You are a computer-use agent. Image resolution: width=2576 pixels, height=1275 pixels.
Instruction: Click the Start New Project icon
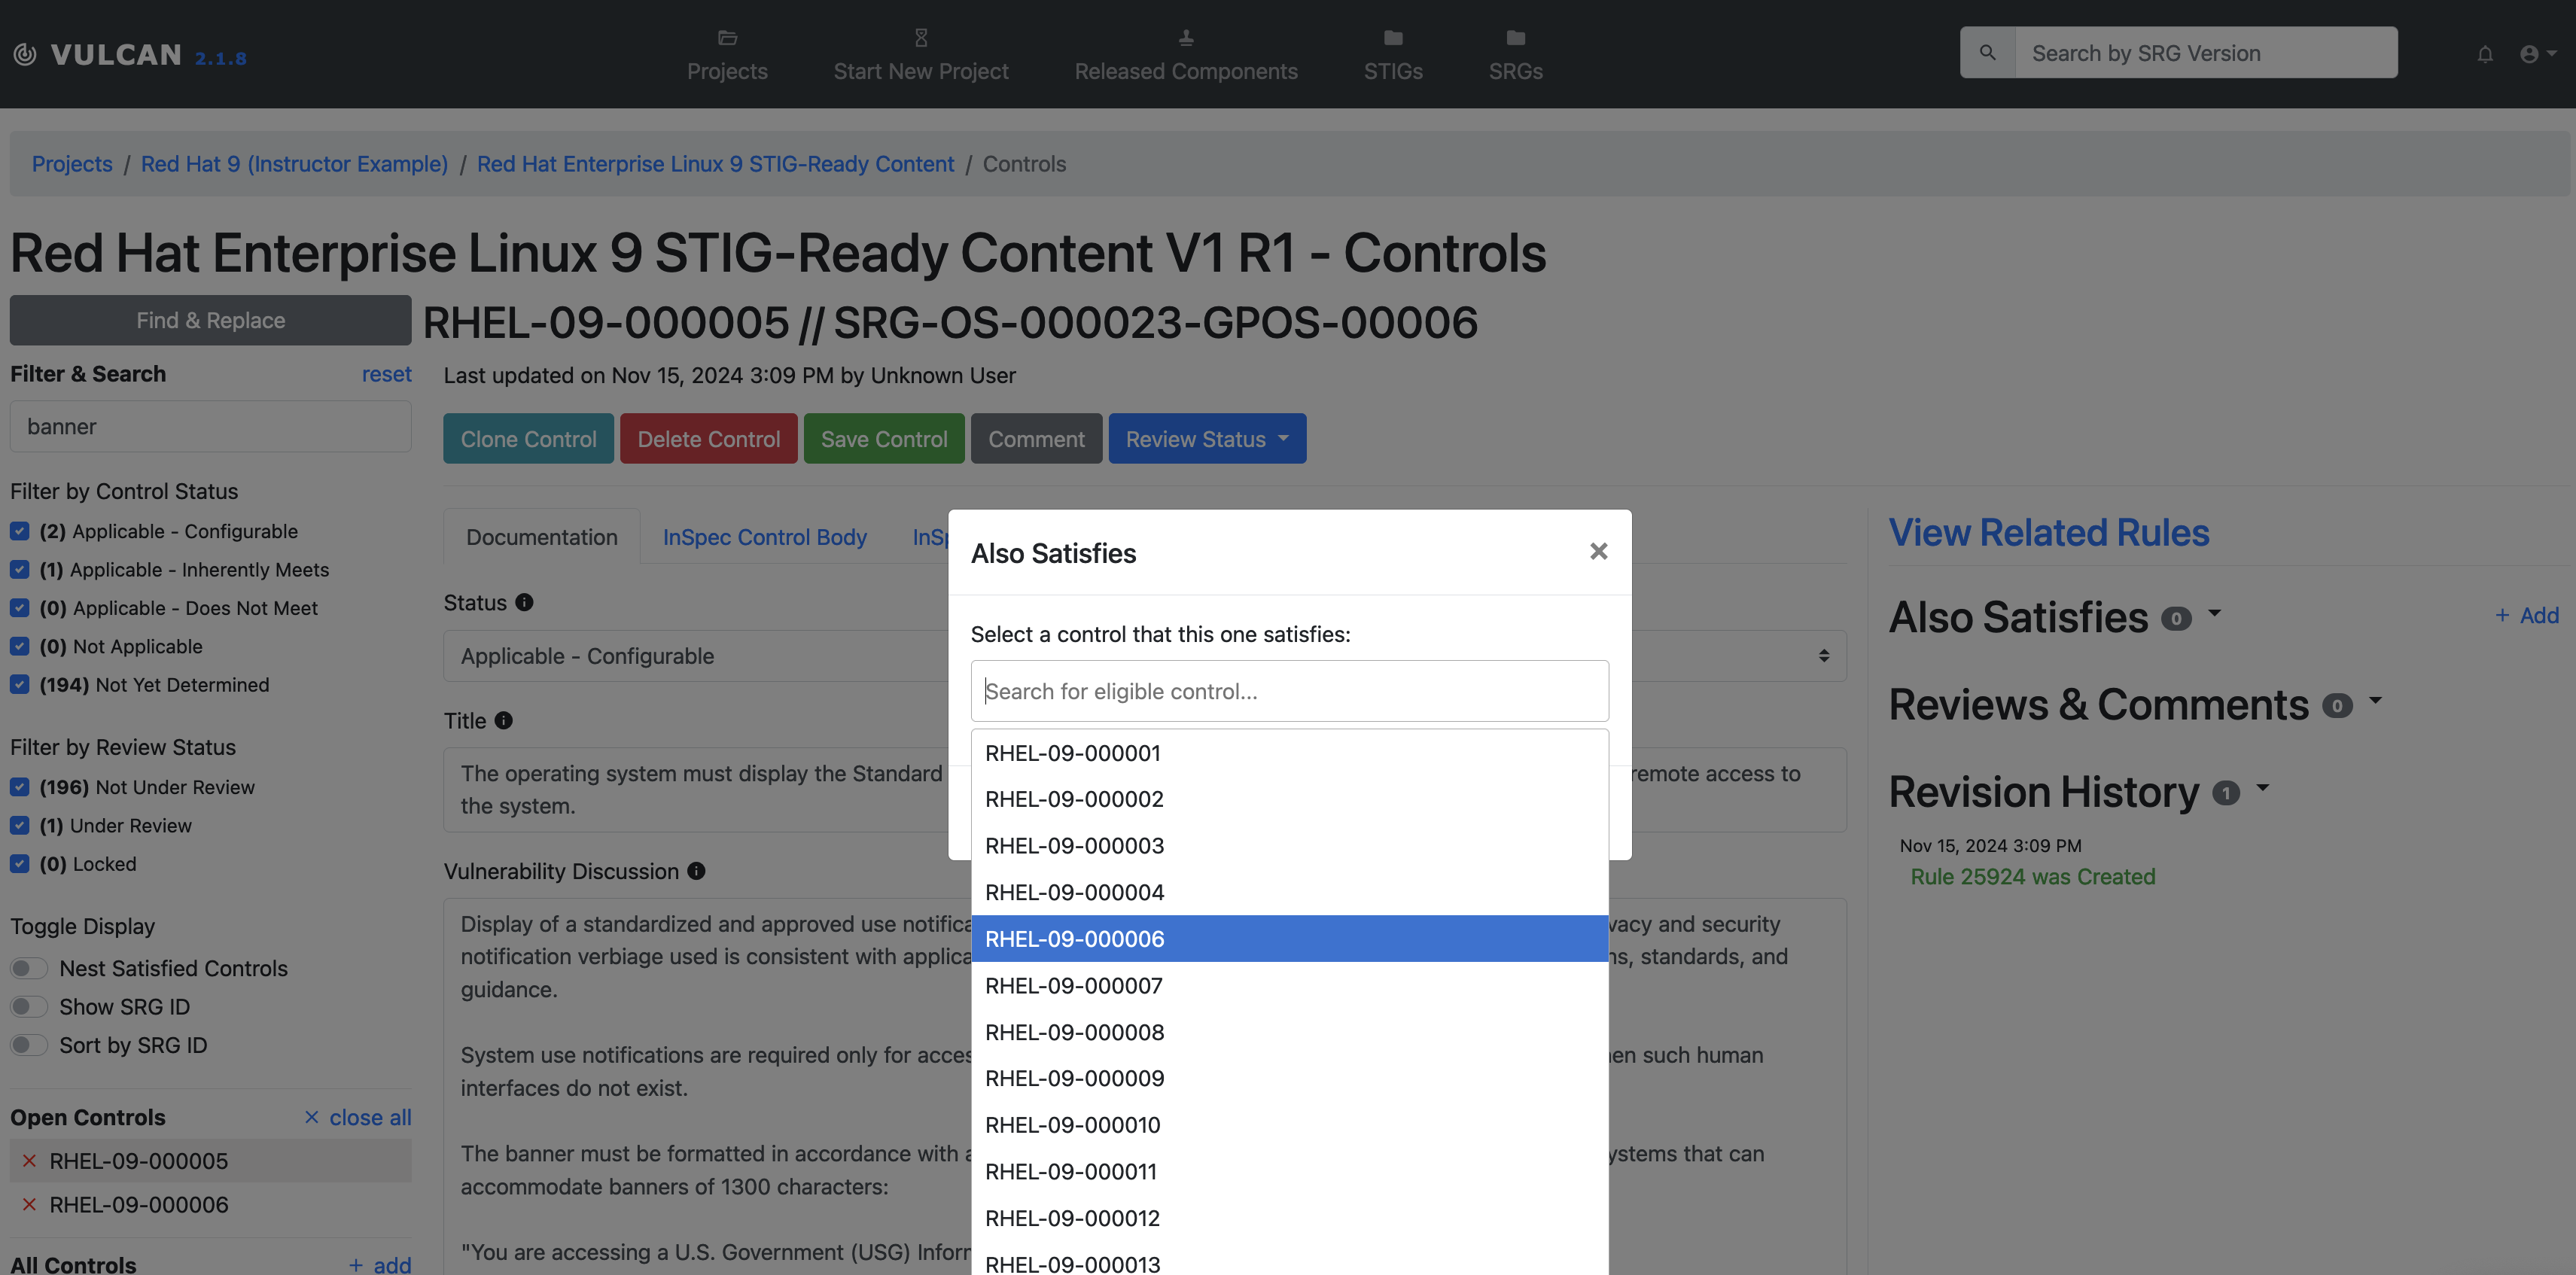point(920,37)
